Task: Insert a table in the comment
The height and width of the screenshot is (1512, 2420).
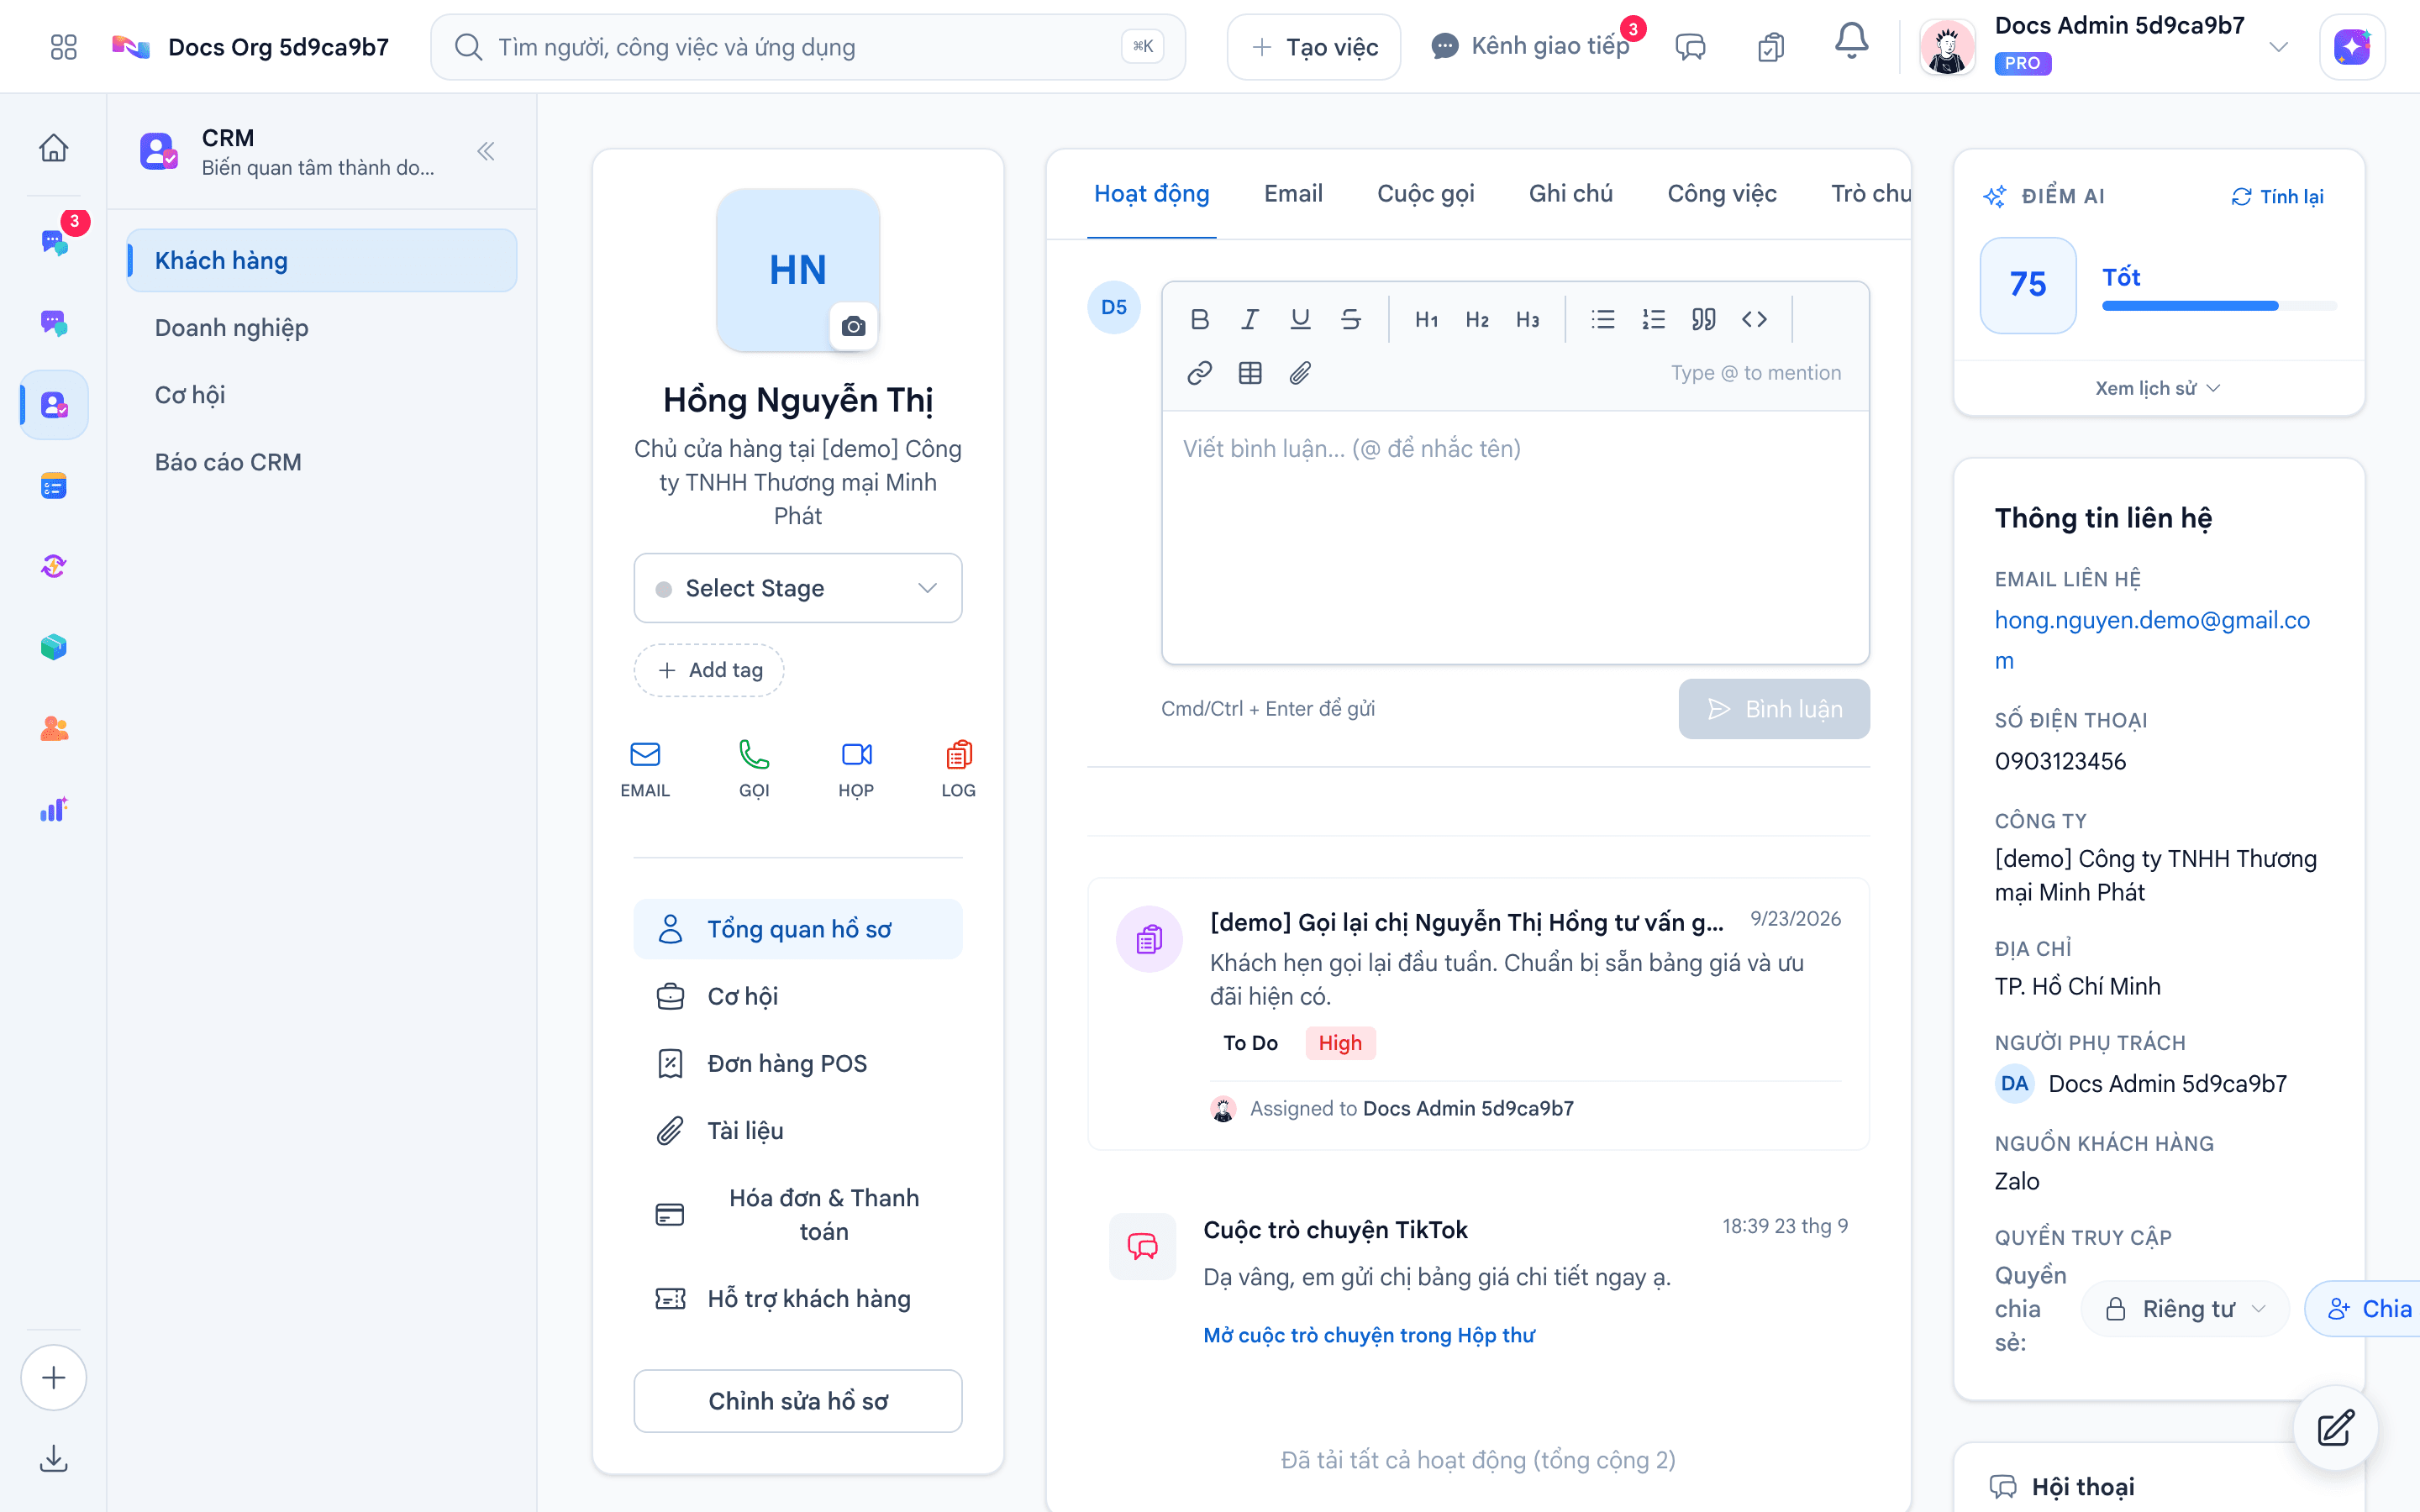Action: 1249,373
